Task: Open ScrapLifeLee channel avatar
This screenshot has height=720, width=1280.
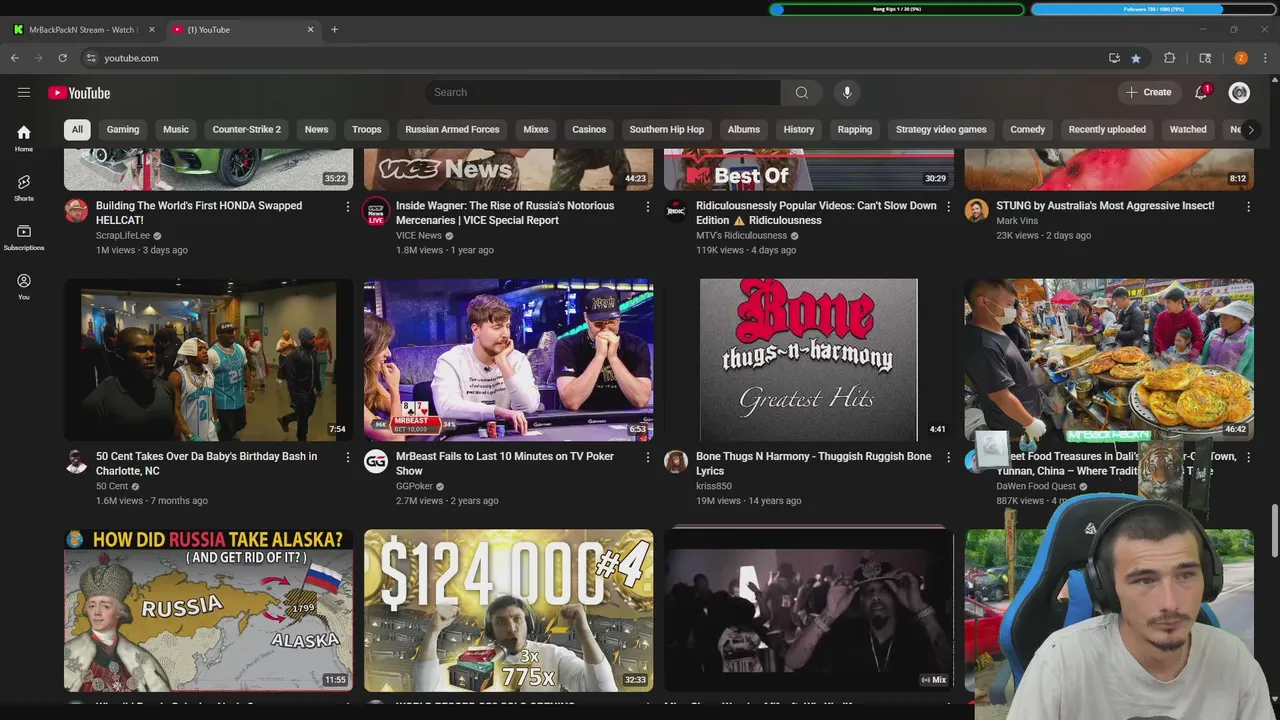Action: (76, 210)
